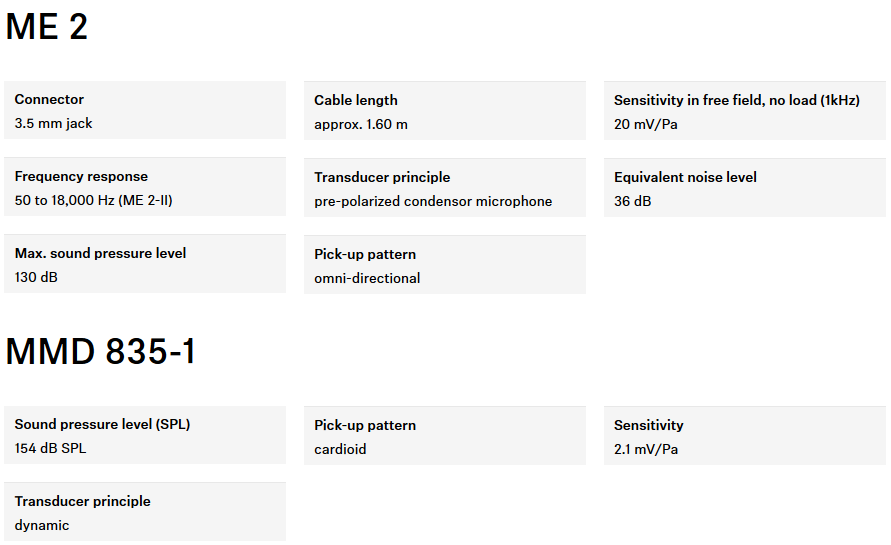Screen dimensions: 891x545
Task: Select the Equivalent noise level label
Action: point(685,178)
